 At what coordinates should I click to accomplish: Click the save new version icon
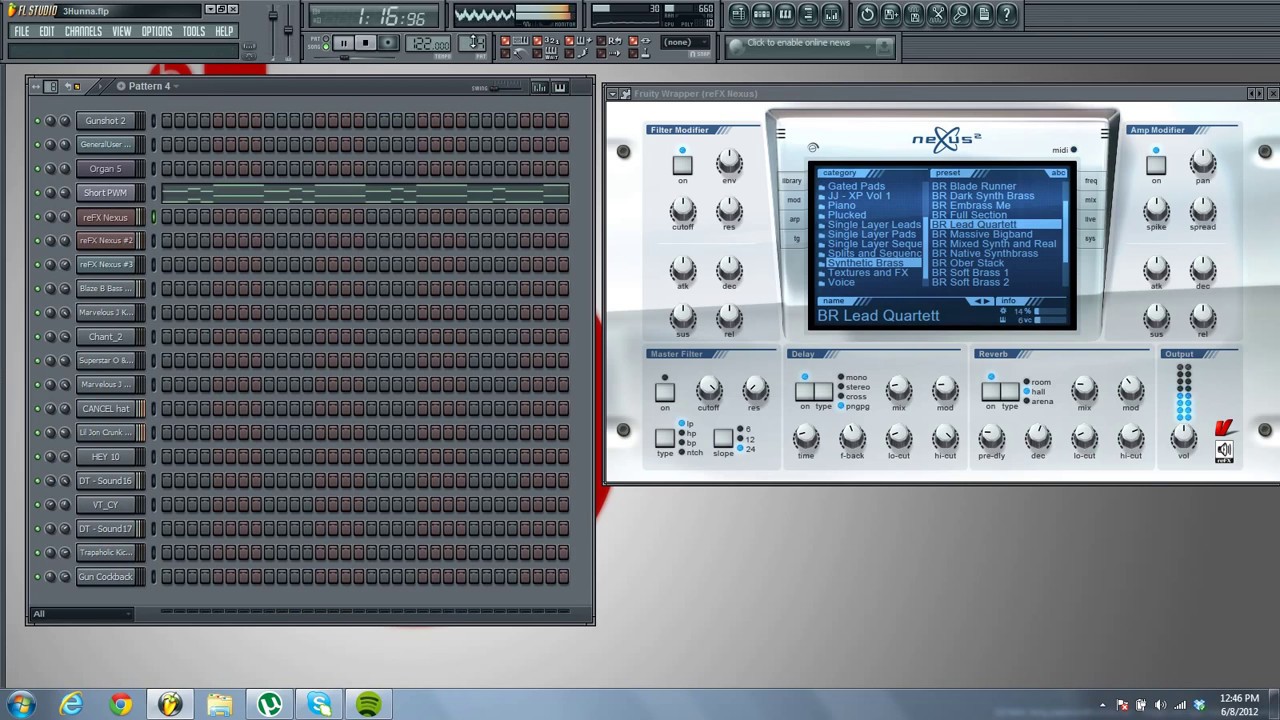(x=890, y=14)
